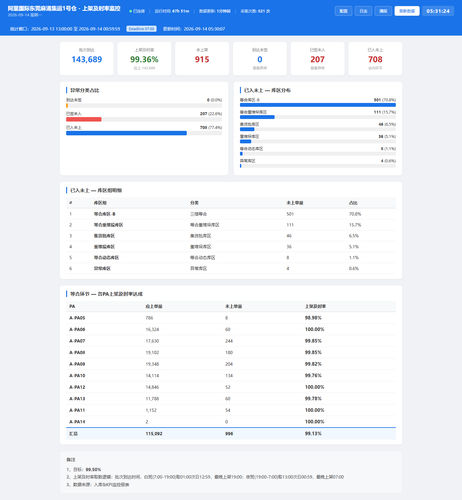Select the 915 red summary card

point(202,59)
